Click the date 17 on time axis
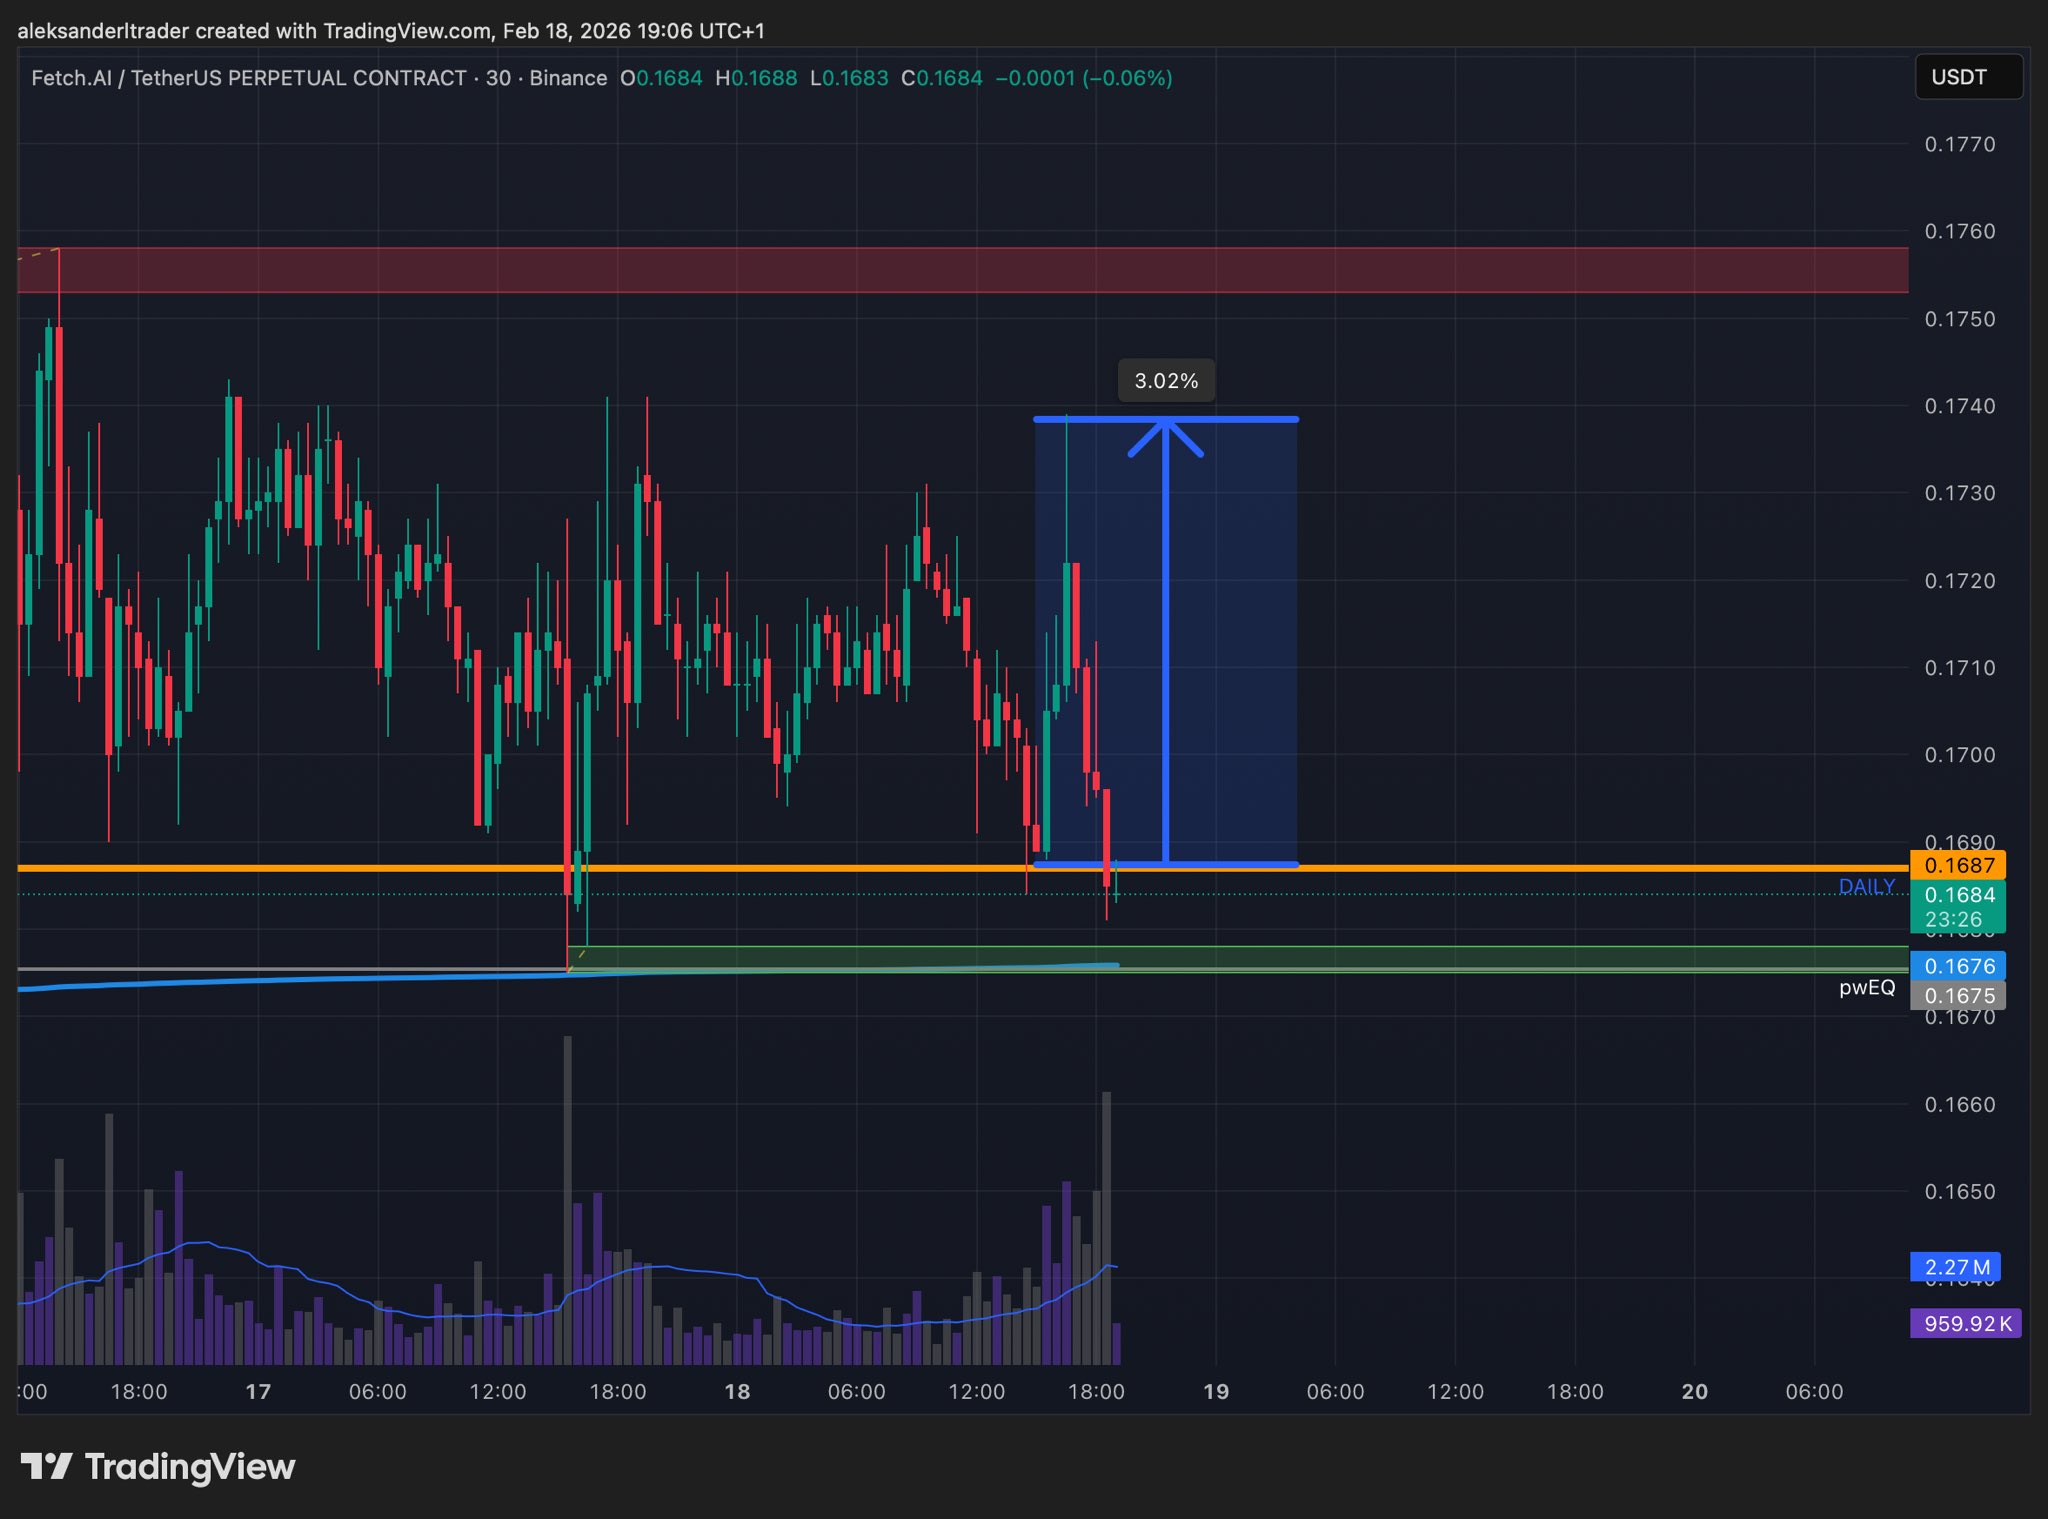This screenshot has height=1519, width=2048. pos(258,1391)
